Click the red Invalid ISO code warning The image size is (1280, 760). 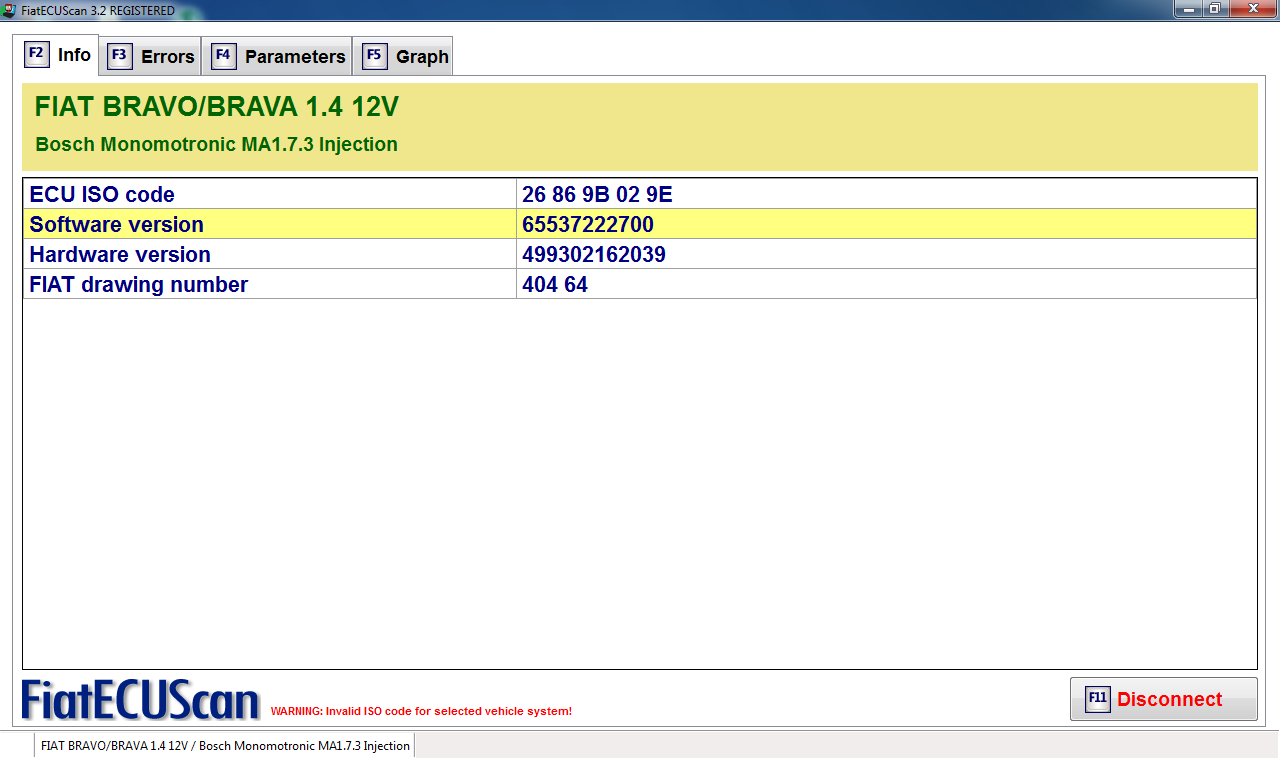(x=421, y=711)
